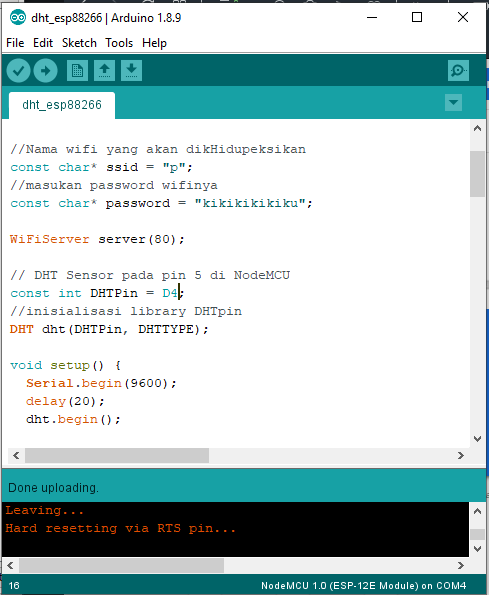Click the //inisialisasi library DHTpin comment
This screenshot has height=595, width=489.
point(126,312)
